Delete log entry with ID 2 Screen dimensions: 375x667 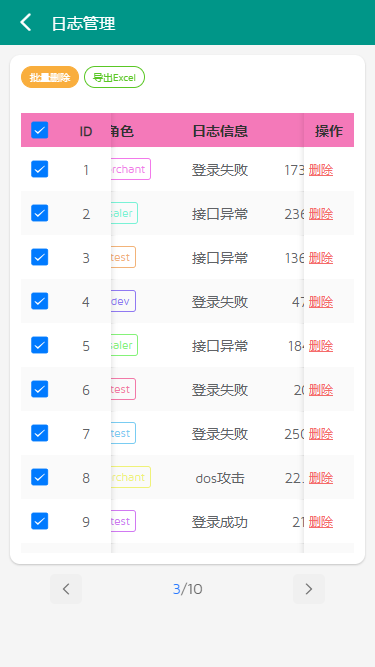(x=321, y=214)
